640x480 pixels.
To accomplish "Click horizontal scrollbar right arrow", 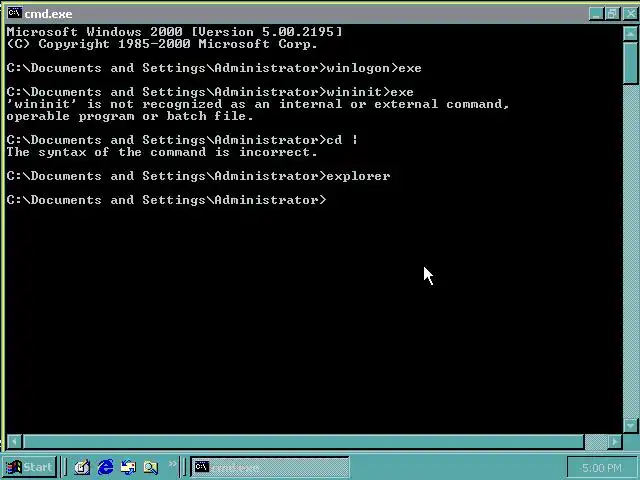I will [615, 441].
